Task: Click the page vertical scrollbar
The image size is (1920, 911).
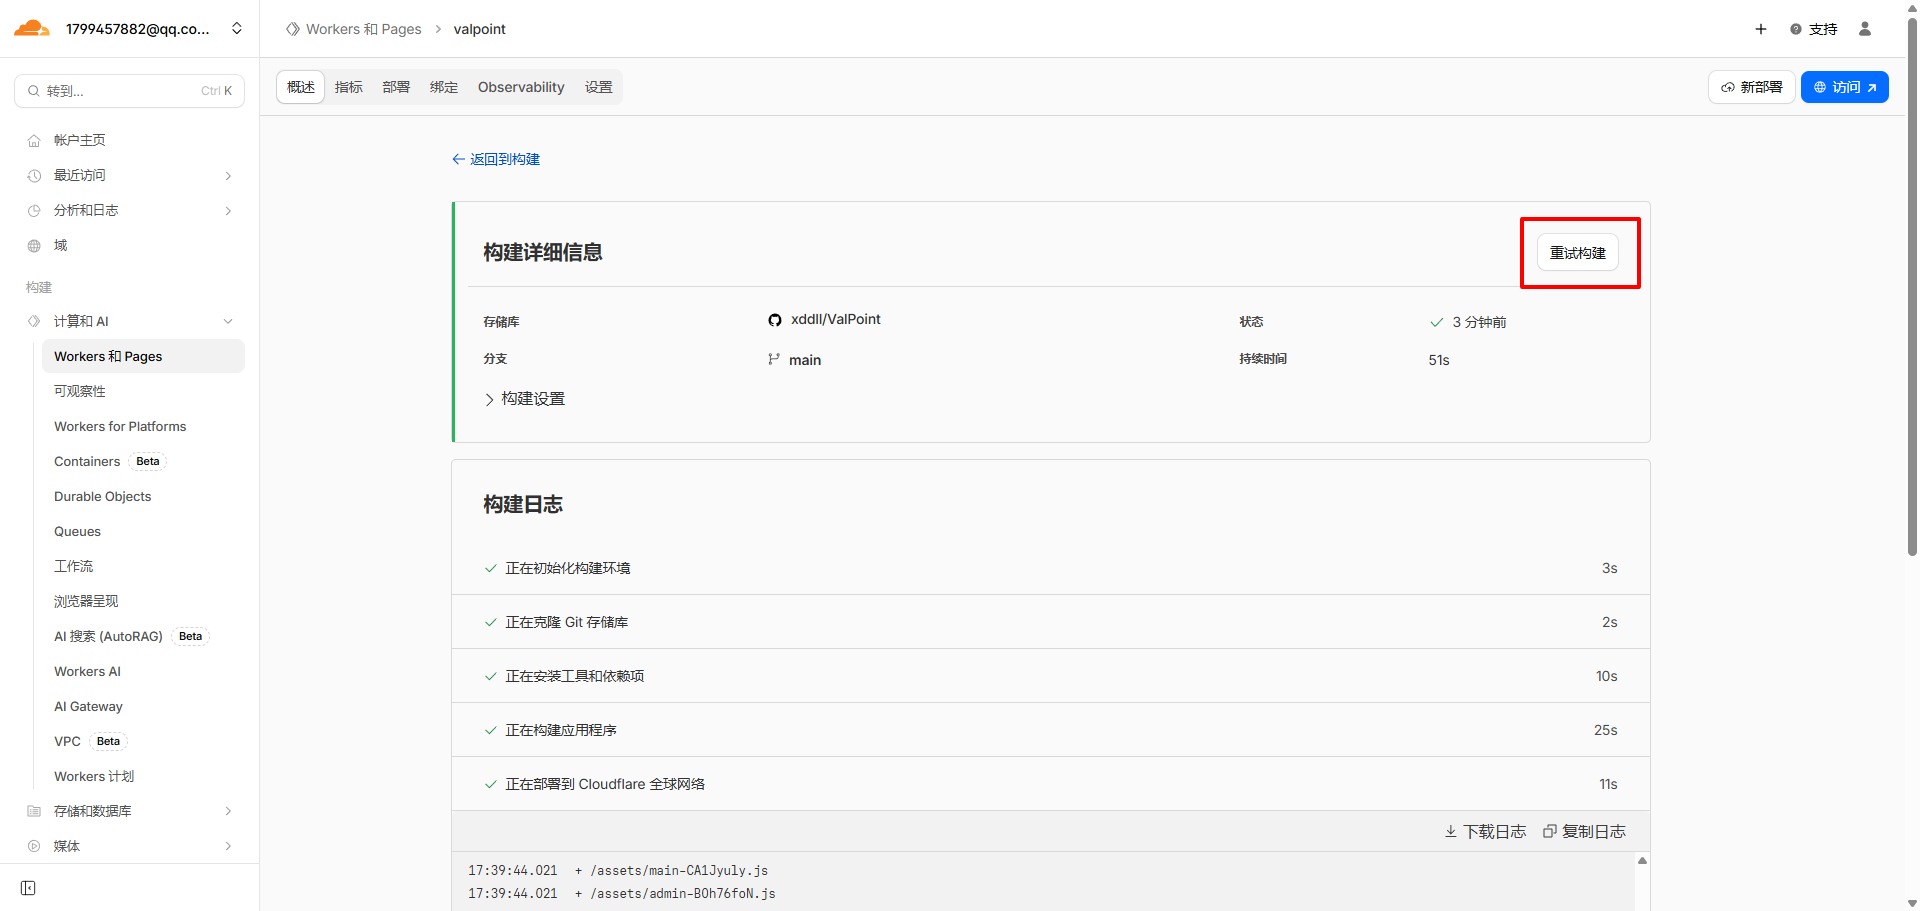Action: click(1912, 285)
